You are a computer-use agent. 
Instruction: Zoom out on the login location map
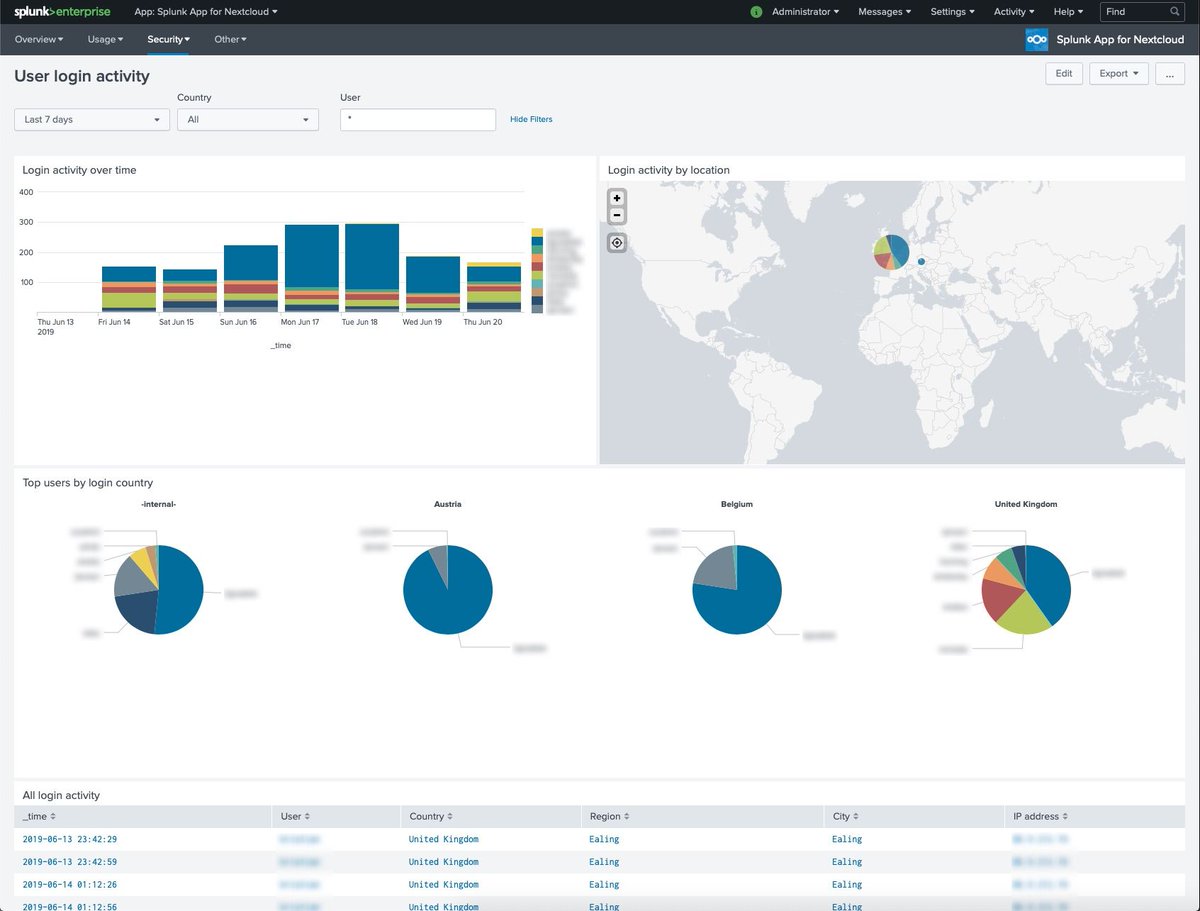(x=617, y=215)
